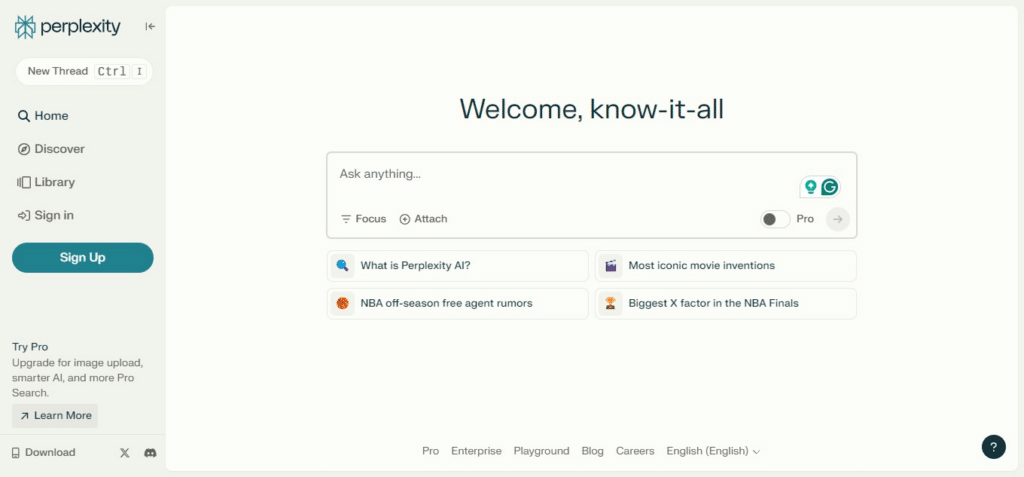Open the Discord community icon

click(x=150, y=453)
